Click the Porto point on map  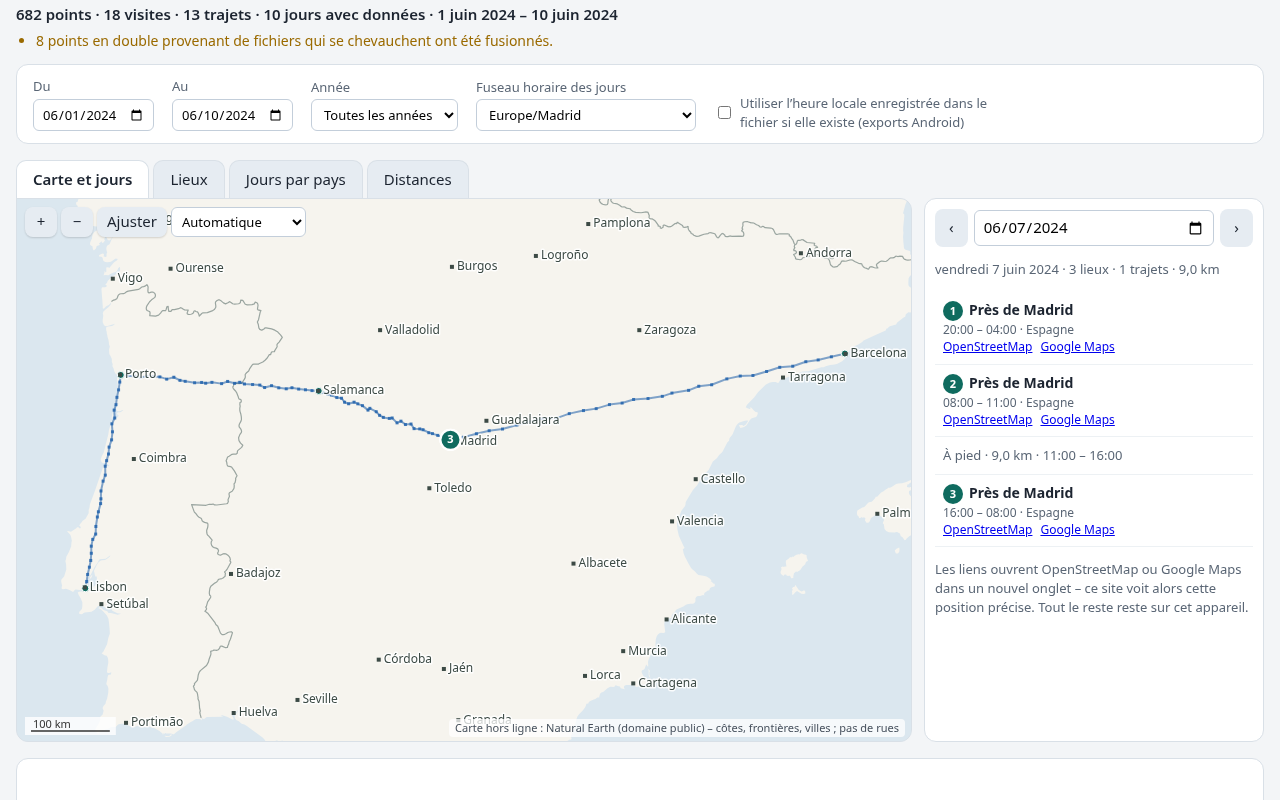(x=120, y=375)
